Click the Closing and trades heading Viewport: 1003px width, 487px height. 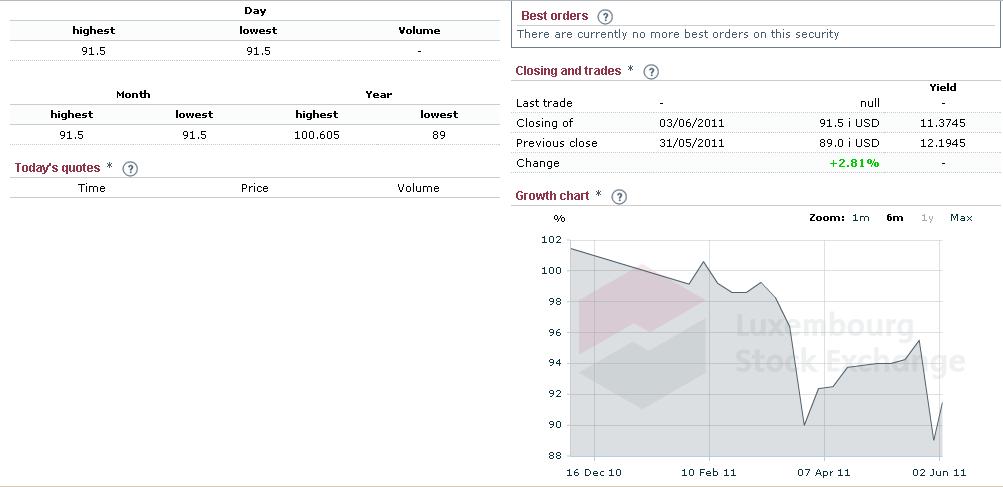click(x=567, y=71)
